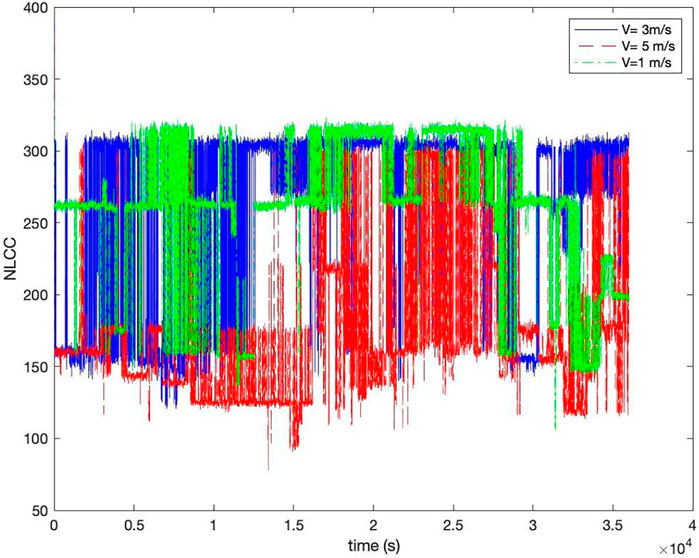Click x-axis tick label 3.5
Viewport: 699px width, 558px height.
pyautogui.click(x=613, y=525)
